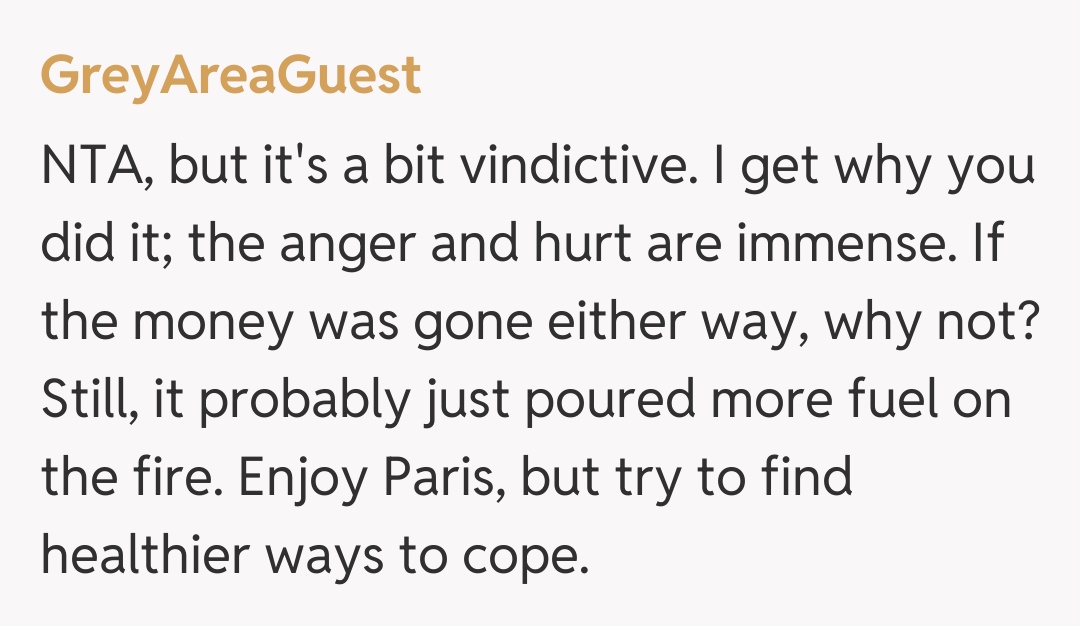The width and height of the screenshot is (1080, 626).
Task: Open the GreyAreaGuest user profile
Action: click(231, 77)
